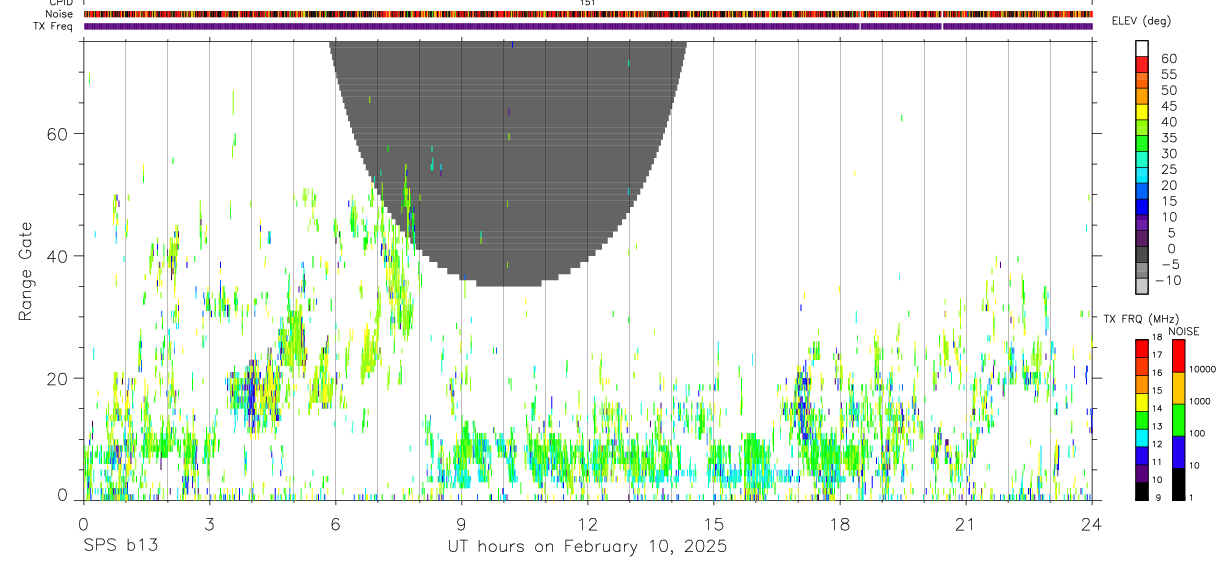This screenshot has height=567, width=1228.
Task: Pick the green NOISE swatch between 1000 and 100
Action: pos(1178,419)
